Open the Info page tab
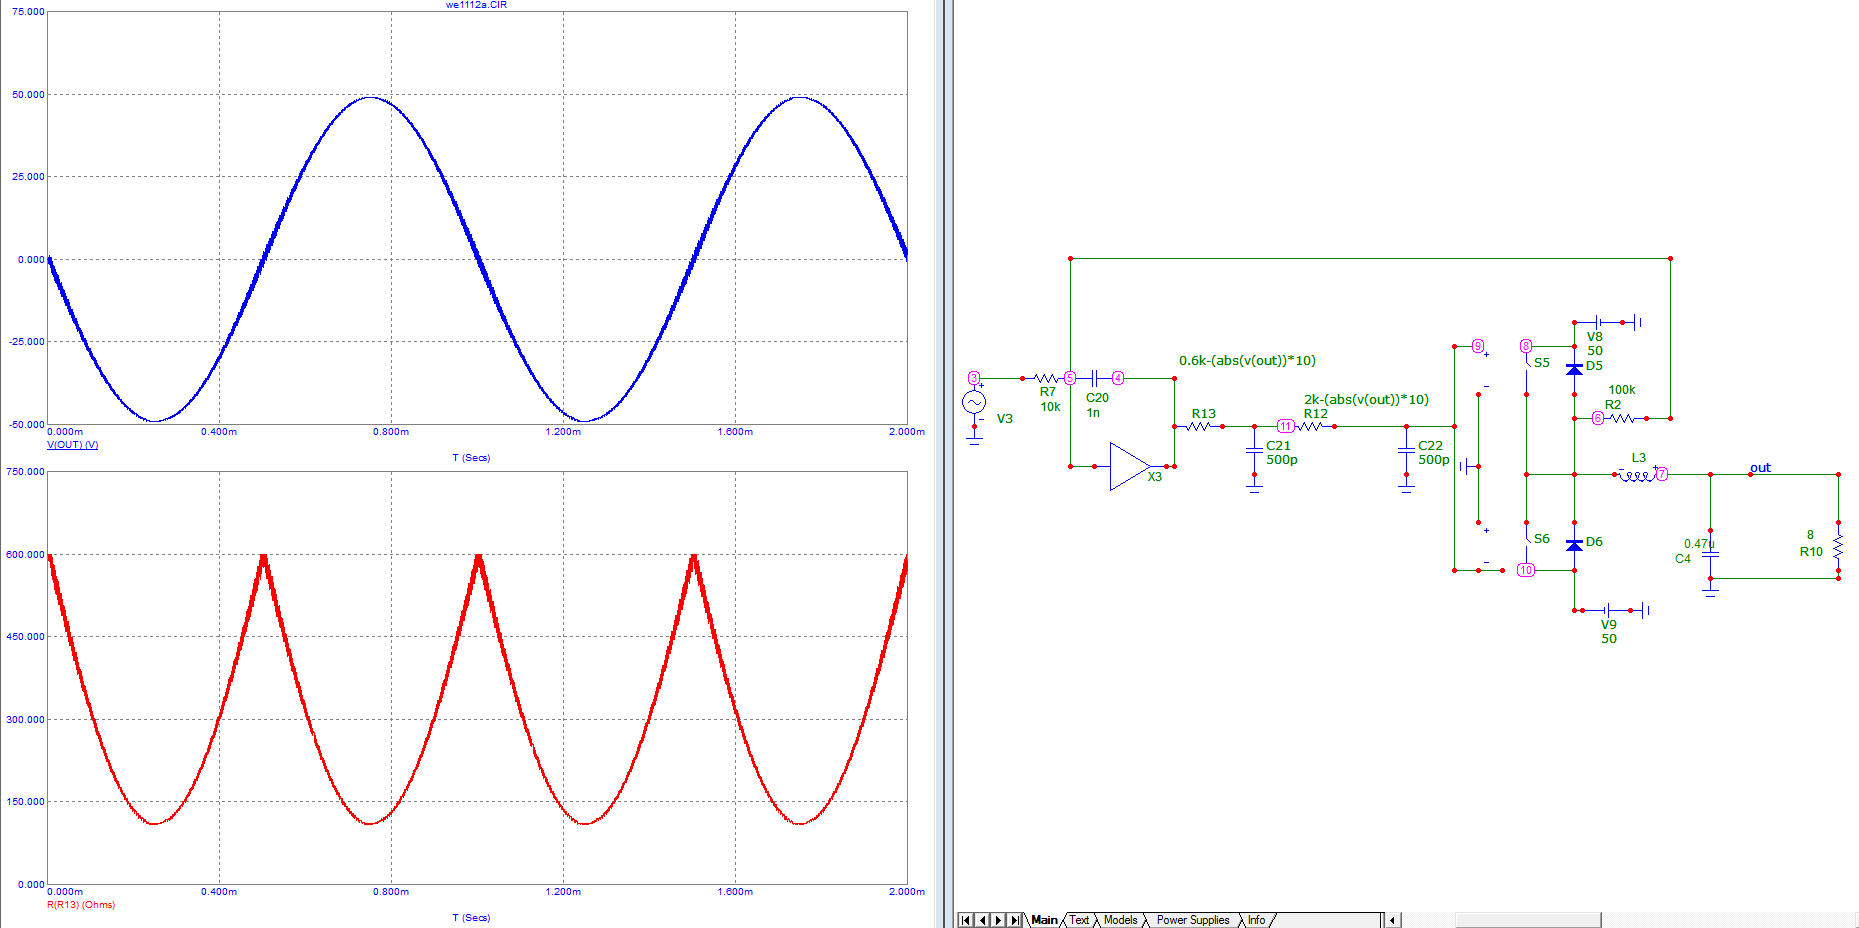The width and height of the screenshot is (1859, 928). click(1256, 920)
